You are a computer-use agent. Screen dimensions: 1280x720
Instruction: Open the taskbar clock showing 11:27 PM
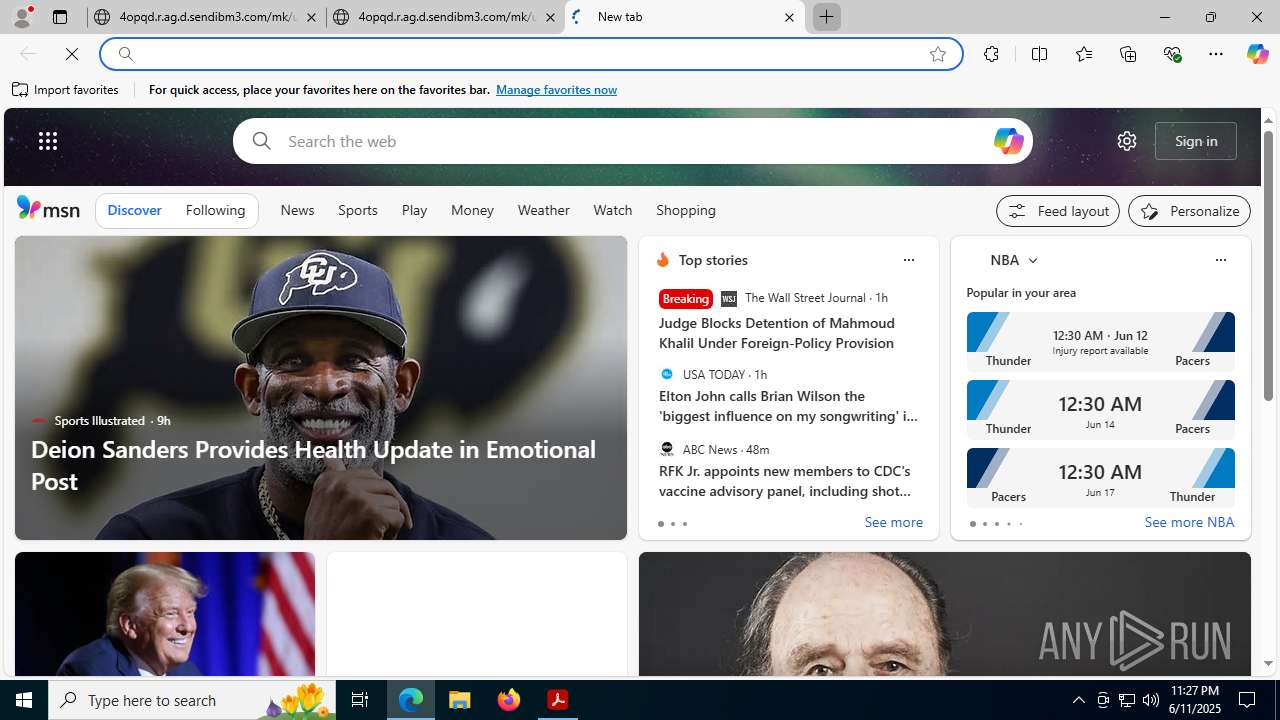point(1194,700)
